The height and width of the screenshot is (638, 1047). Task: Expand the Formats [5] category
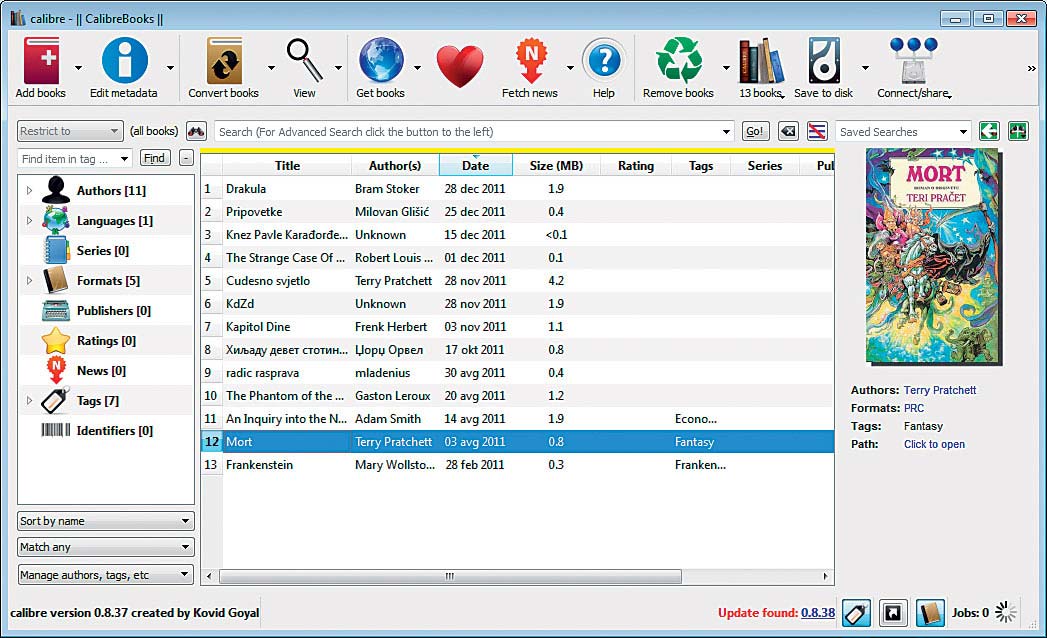(x=29, y=281)
